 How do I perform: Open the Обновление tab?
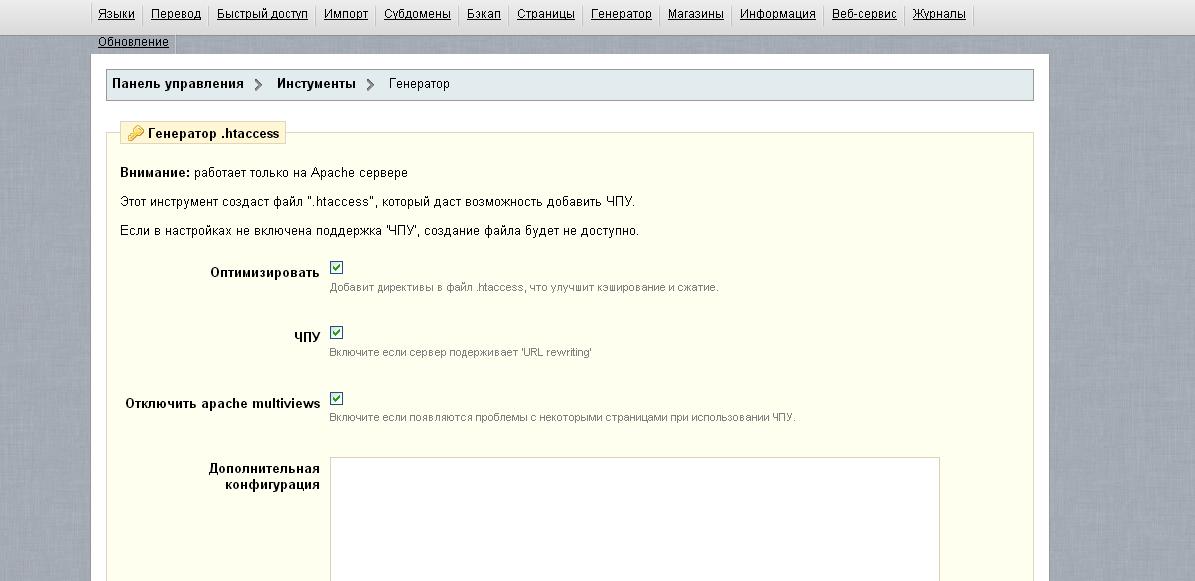pyautogui.click(x=133, y=42)
